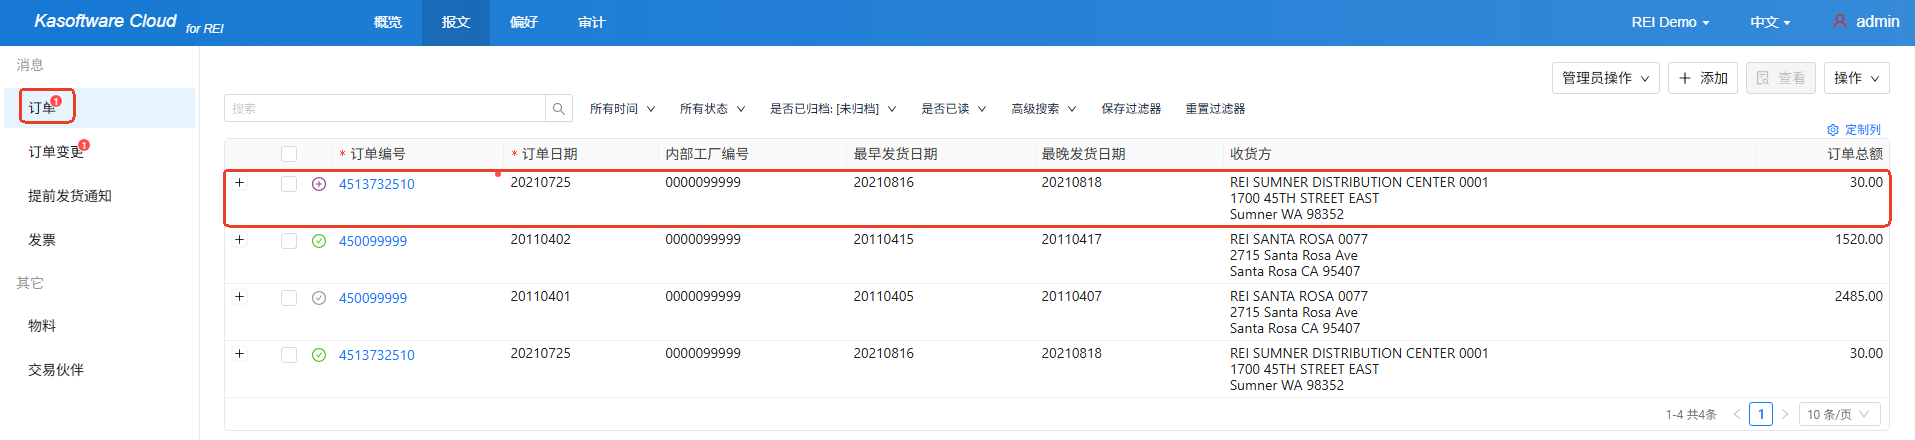
Task: Expand the 管理员操作 dropdown
Action: click(1605, 78)
